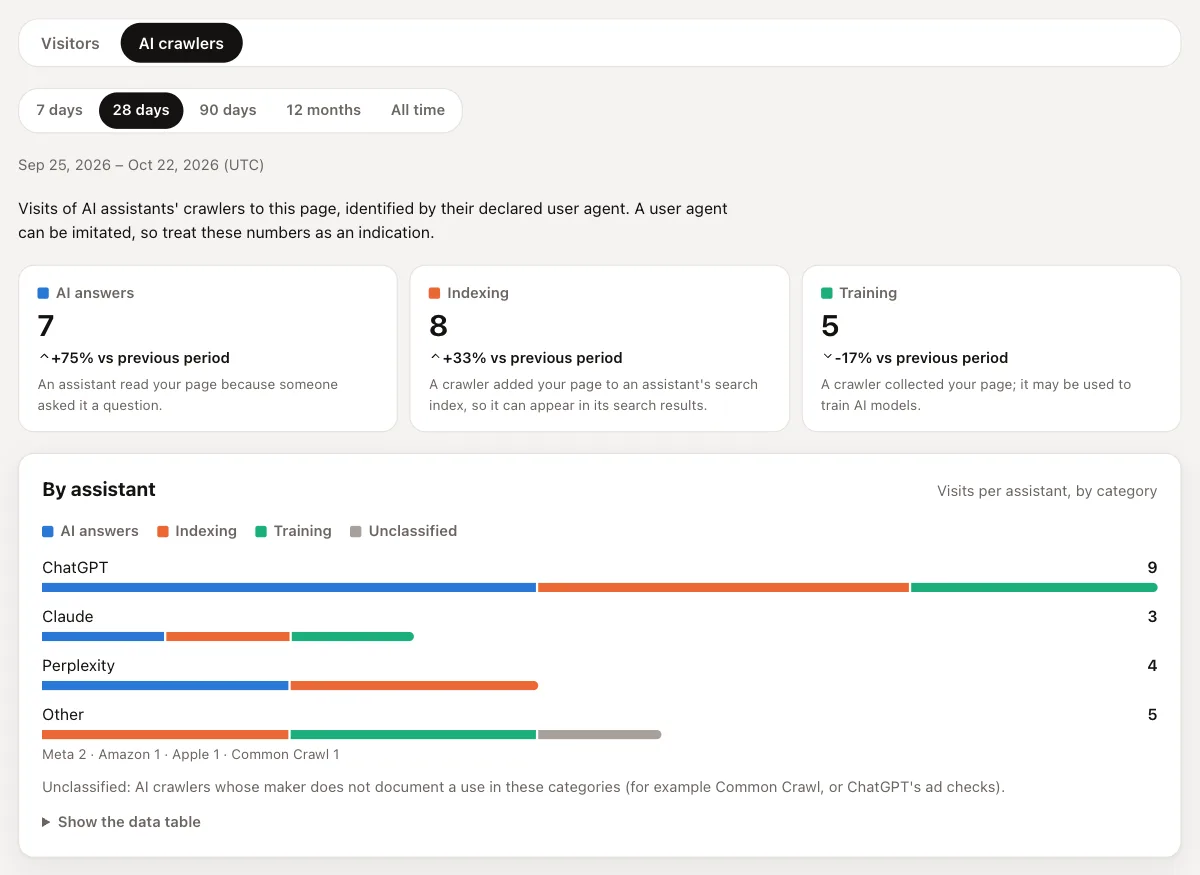This screenshot has height=875, width=1200.
Task: Show data for All time
Action: coord(418,110)
